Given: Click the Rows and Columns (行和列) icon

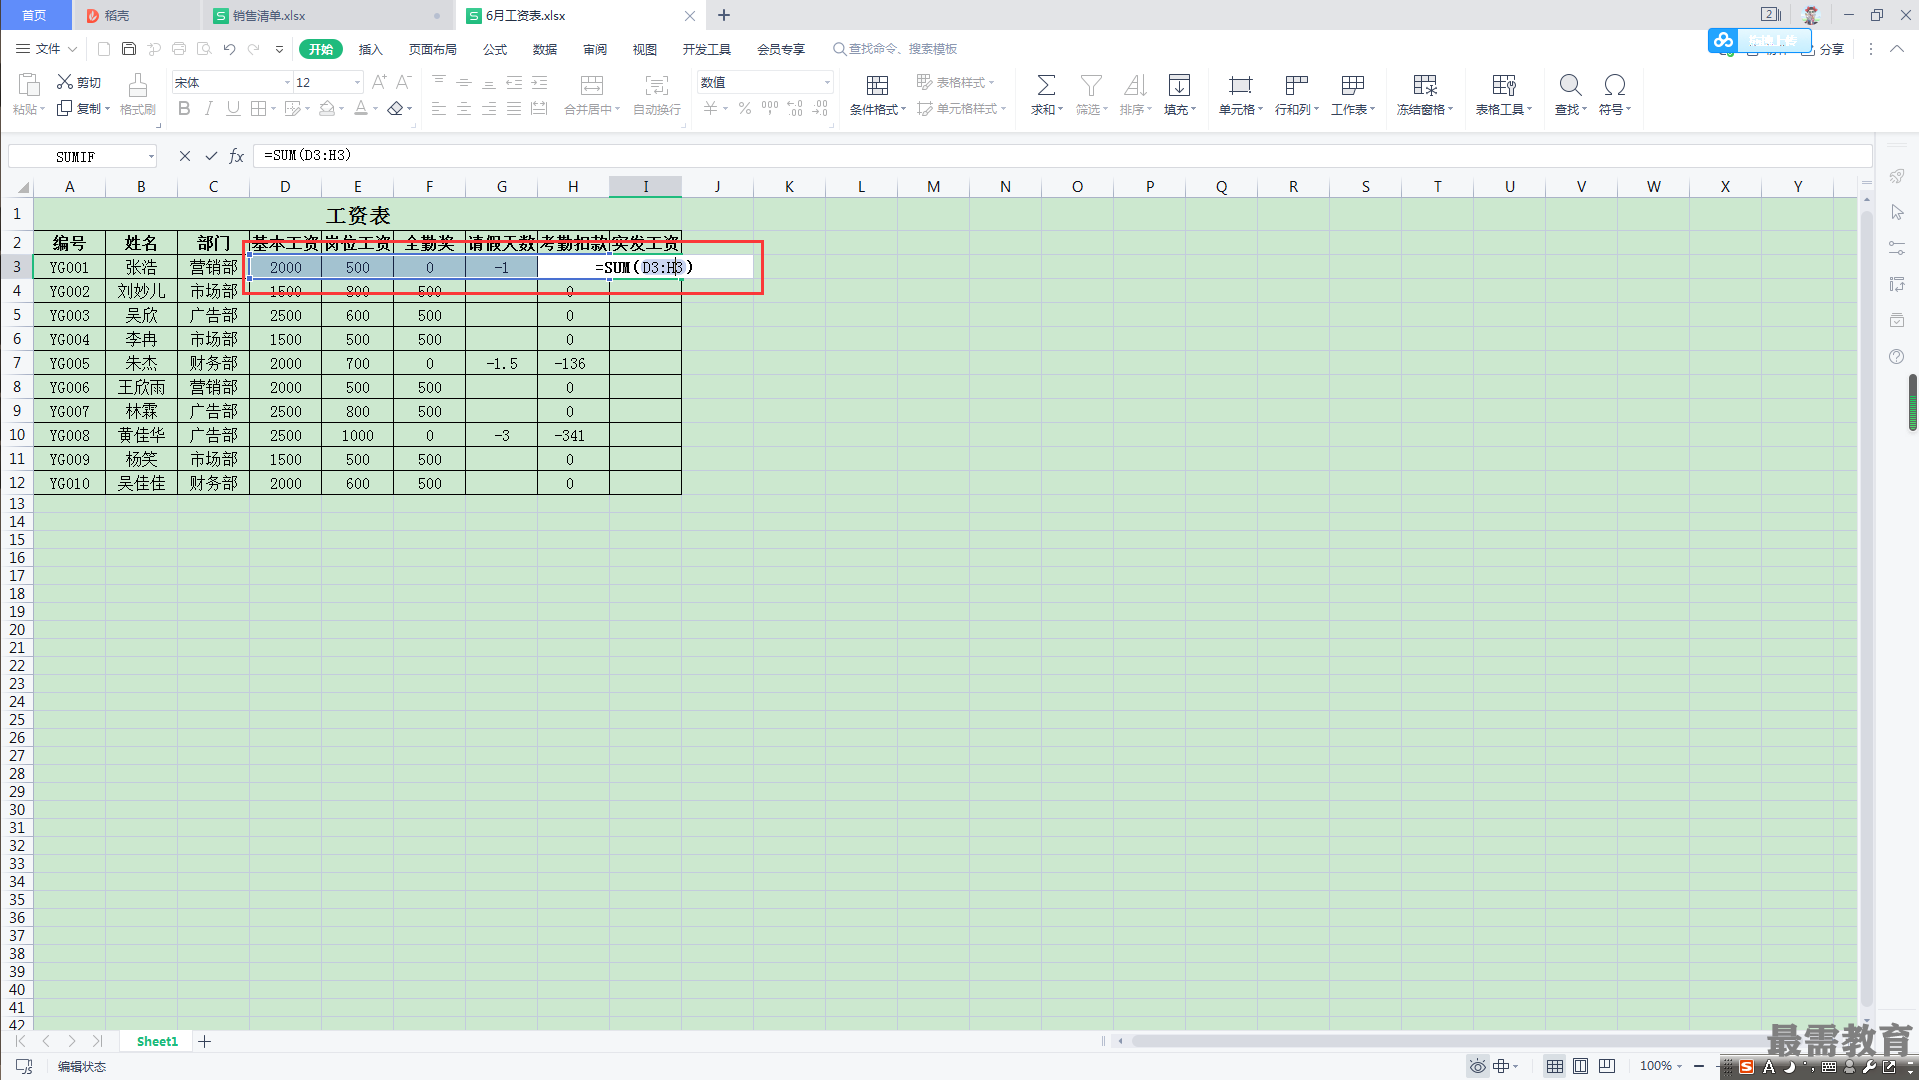Looking at the screenshot, I should [1297, 85].
